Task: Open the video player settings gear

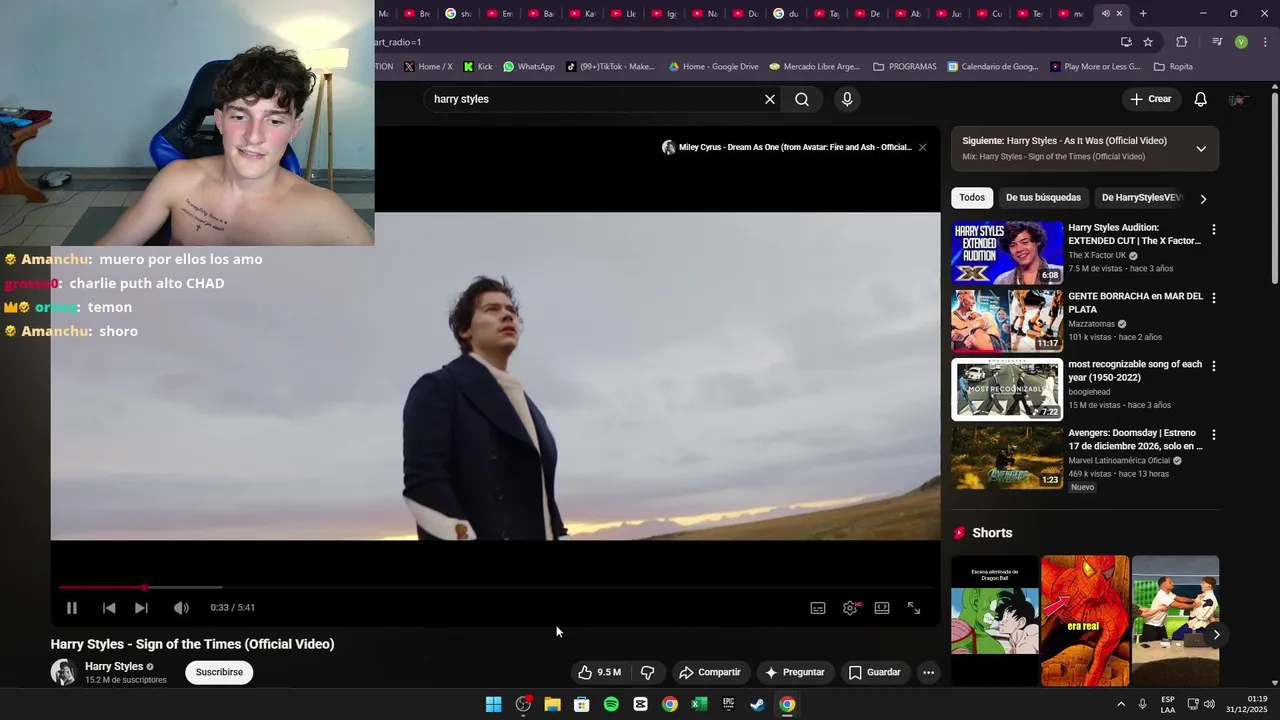Action: point(850,608)
